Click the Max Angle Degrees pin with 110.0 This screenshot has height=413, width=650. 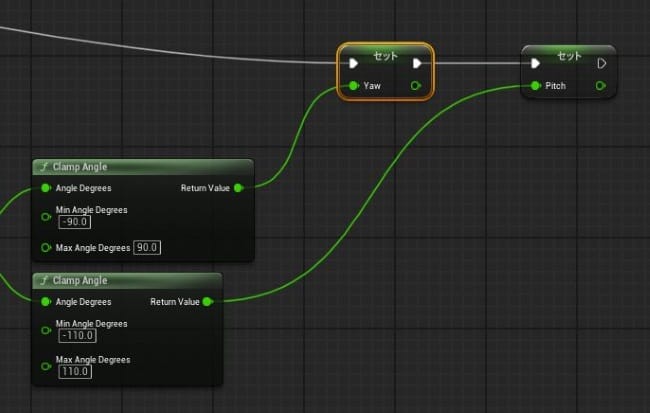coord(46,367)
